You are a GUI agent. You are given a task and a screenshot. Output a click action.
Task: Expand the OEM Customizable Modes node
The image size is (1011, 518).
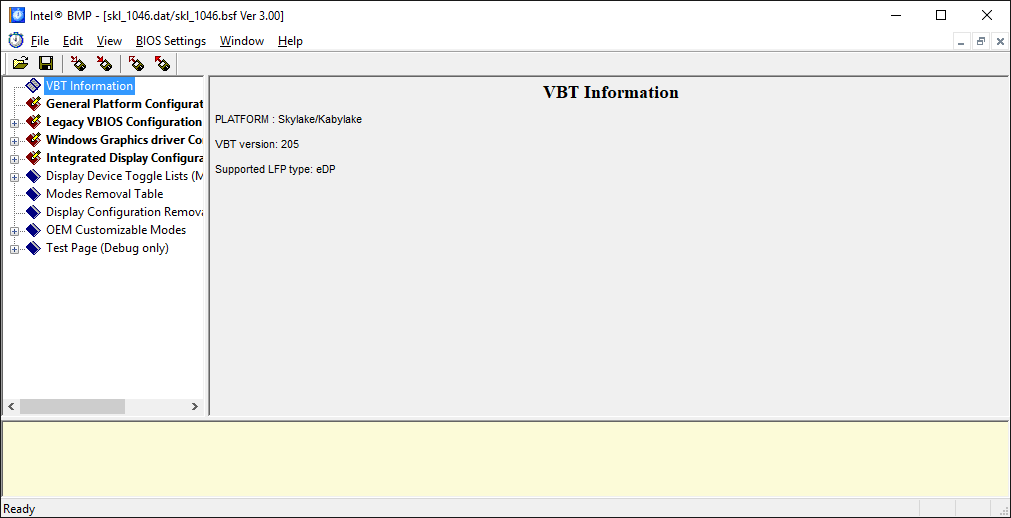[x=14, y=231]
